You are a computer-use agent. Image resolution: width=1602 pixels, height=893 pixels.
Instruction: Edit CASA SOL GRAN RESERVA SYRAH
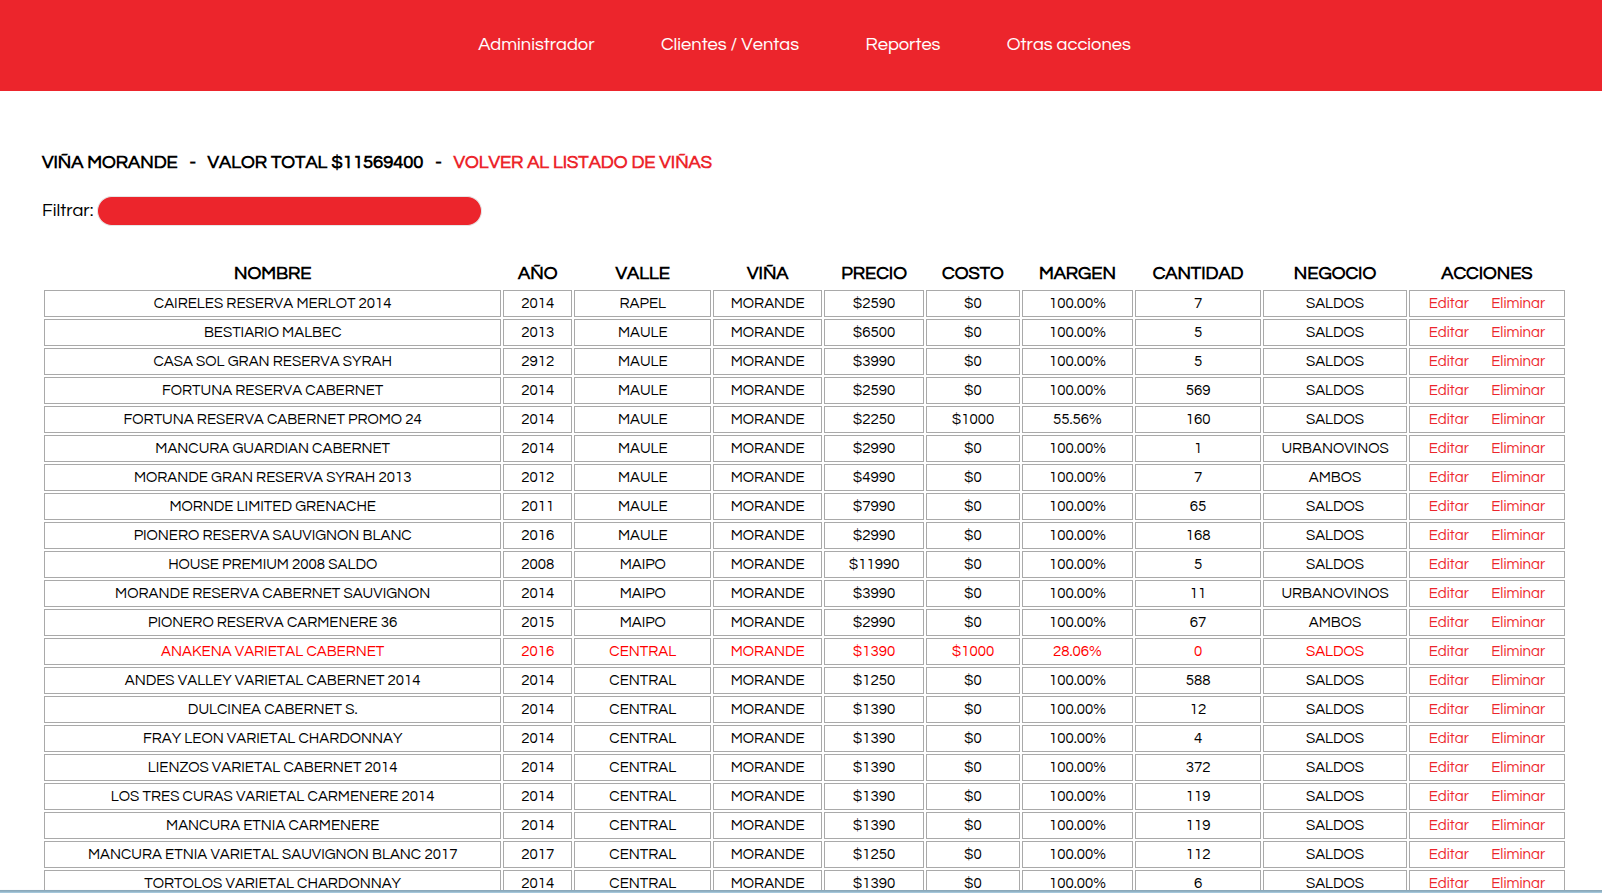point(1448,361)
